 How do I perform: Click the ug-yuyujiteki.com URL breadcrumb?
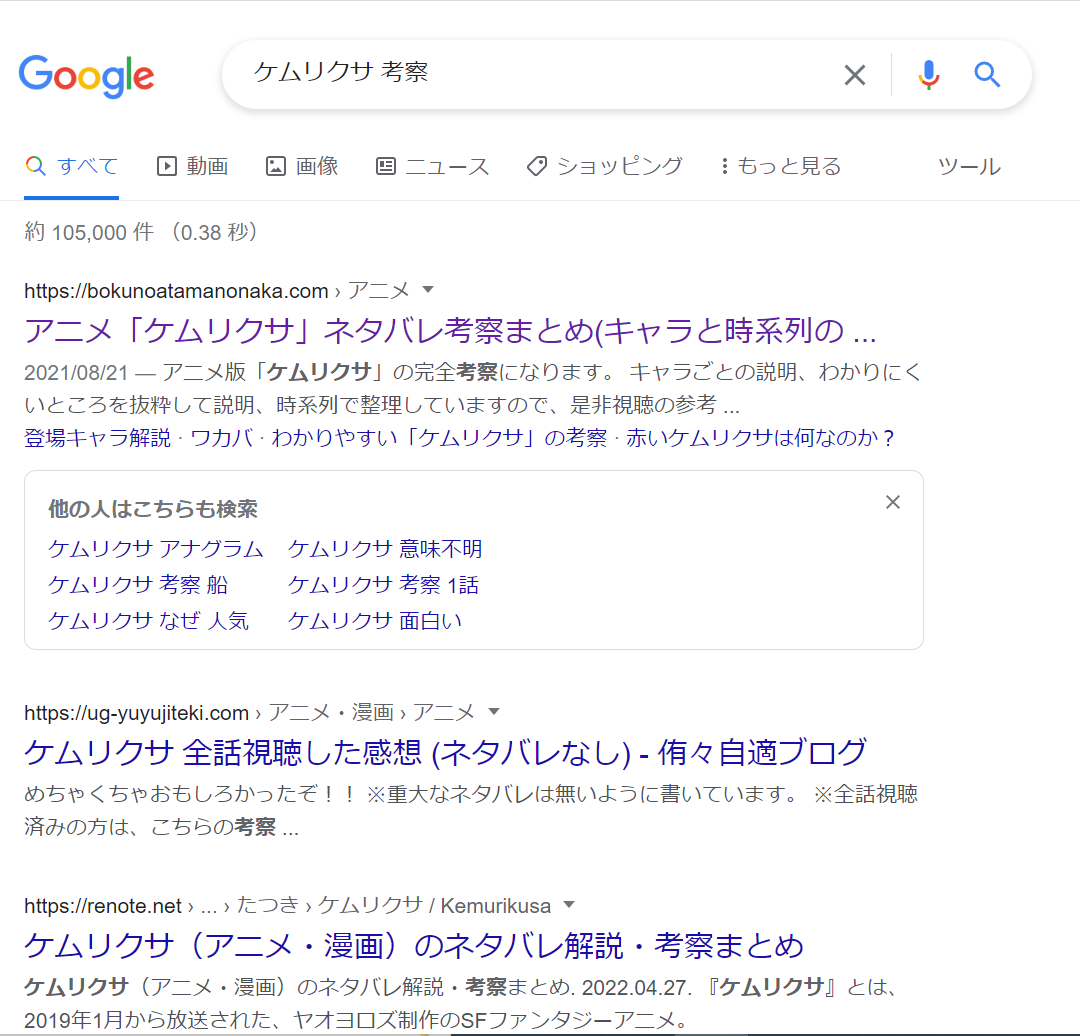(249, 712)
